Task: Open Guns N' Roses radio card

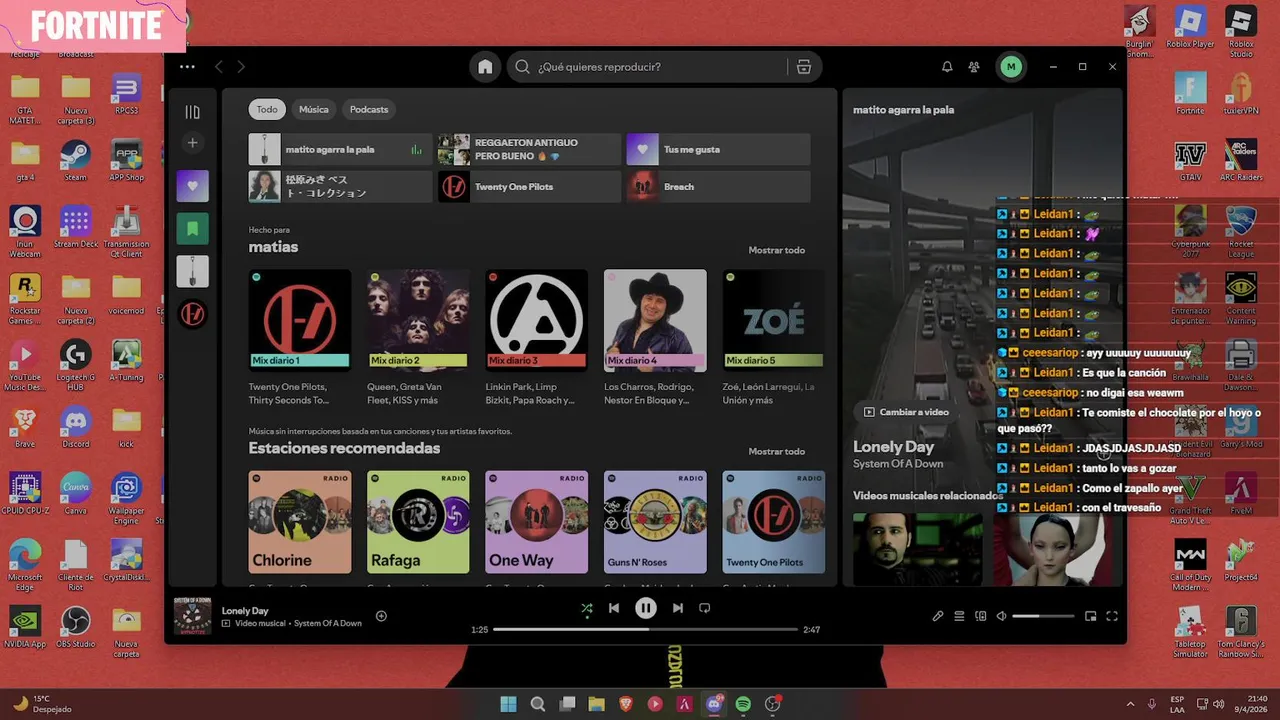Action: click(655, 525)
